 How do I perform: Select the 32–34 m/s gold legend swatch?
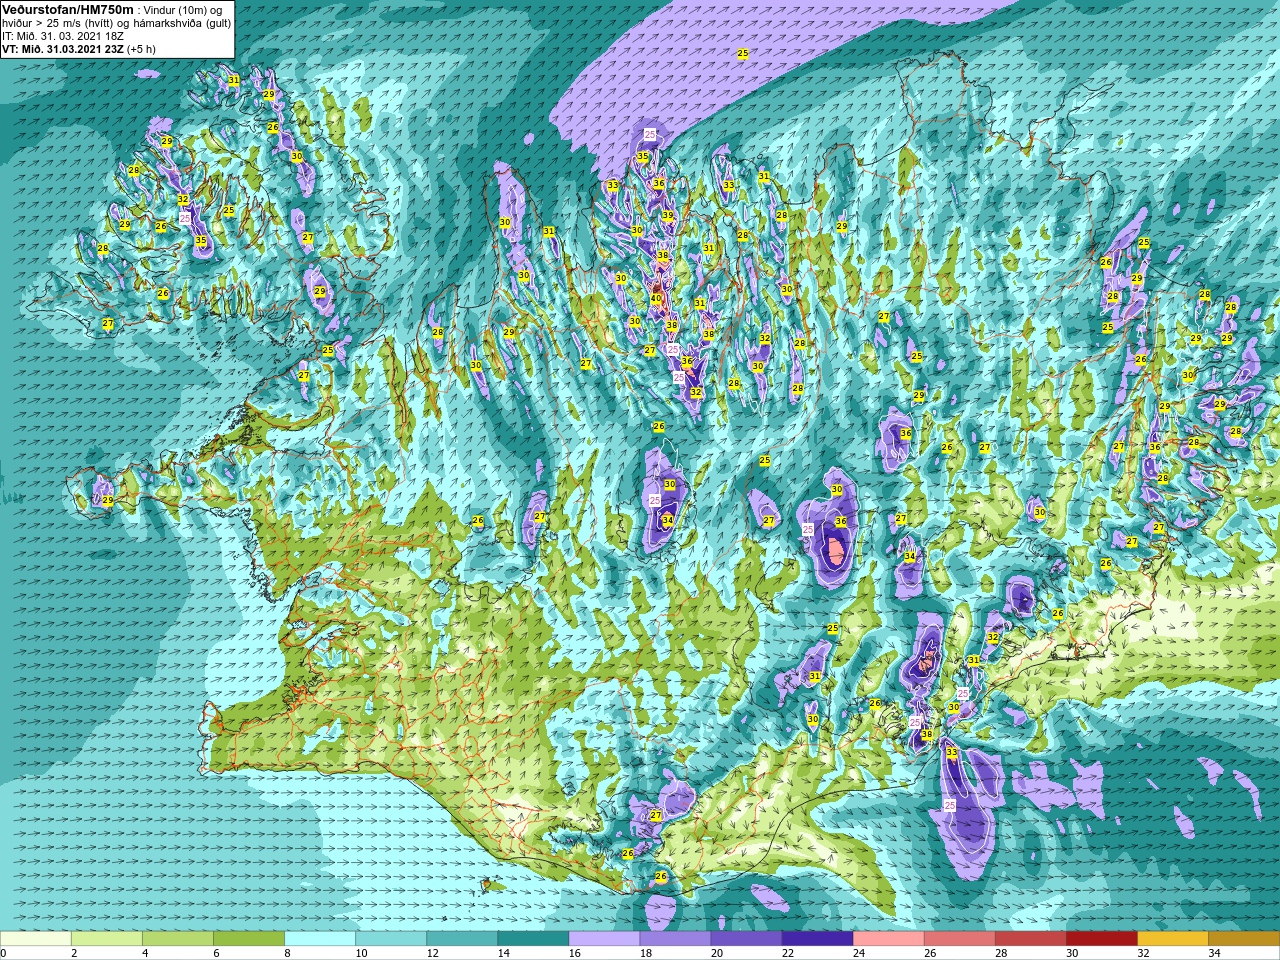coord(1172,939)
